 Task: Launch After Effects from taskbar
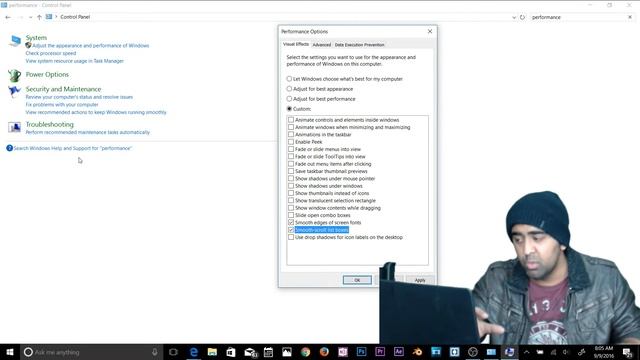point(398,352)
